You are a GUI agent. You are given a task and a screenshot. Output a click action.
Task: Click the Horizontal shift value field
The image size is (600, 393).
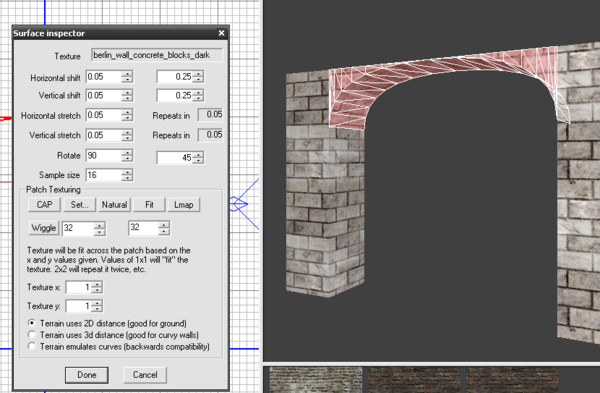coord(104,77)
